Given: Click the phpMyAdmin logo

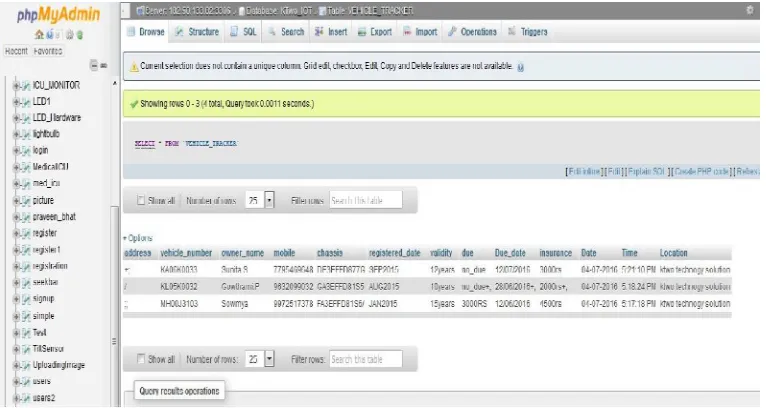Looking at the screenshot, I should point(58,15).
